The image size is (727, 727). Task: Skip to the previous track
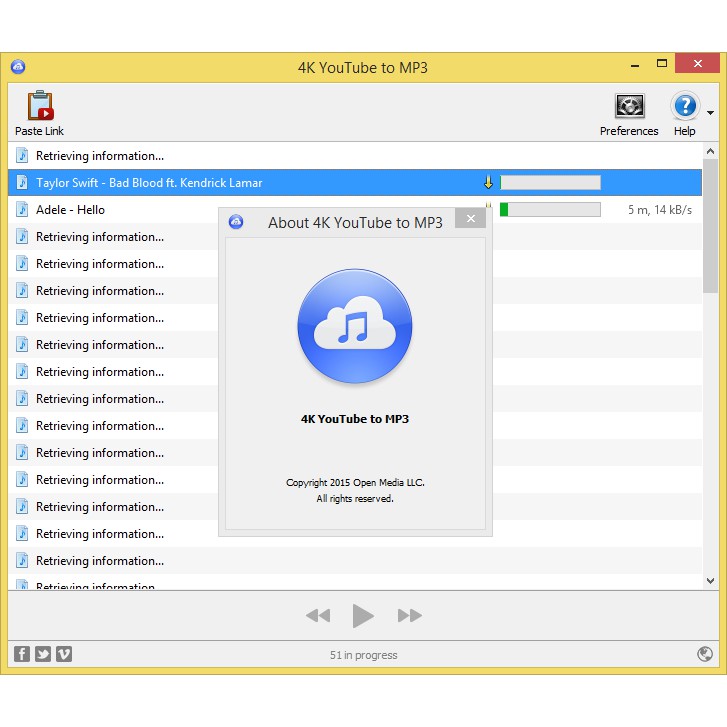(318, 616)
